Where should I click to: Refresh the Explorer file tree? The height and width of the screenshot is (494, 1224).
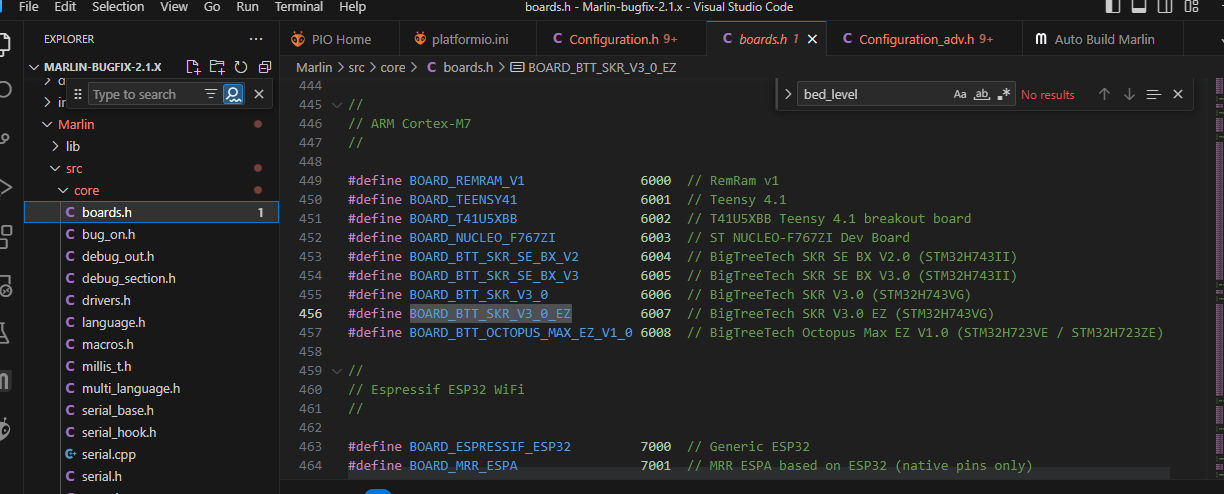click(241, 67)
